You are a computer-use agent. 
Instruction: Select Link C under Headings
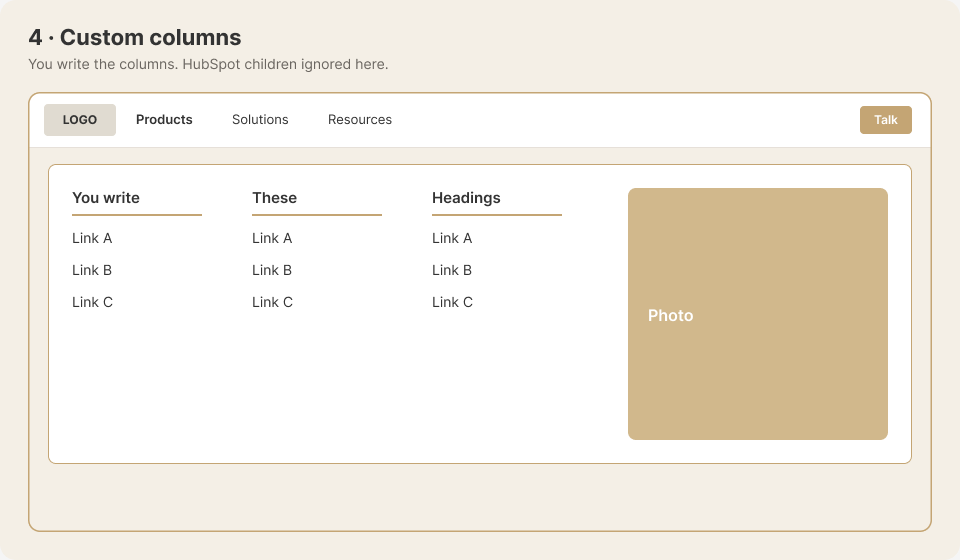tap(452, 302)
